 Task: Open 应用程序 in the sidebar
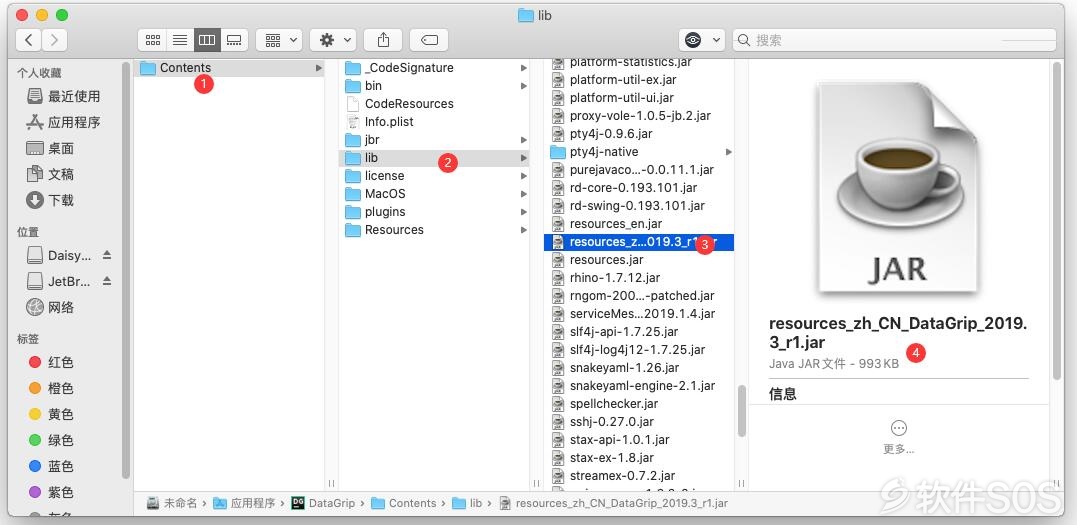pyautogui.click(x=64, y=122)
